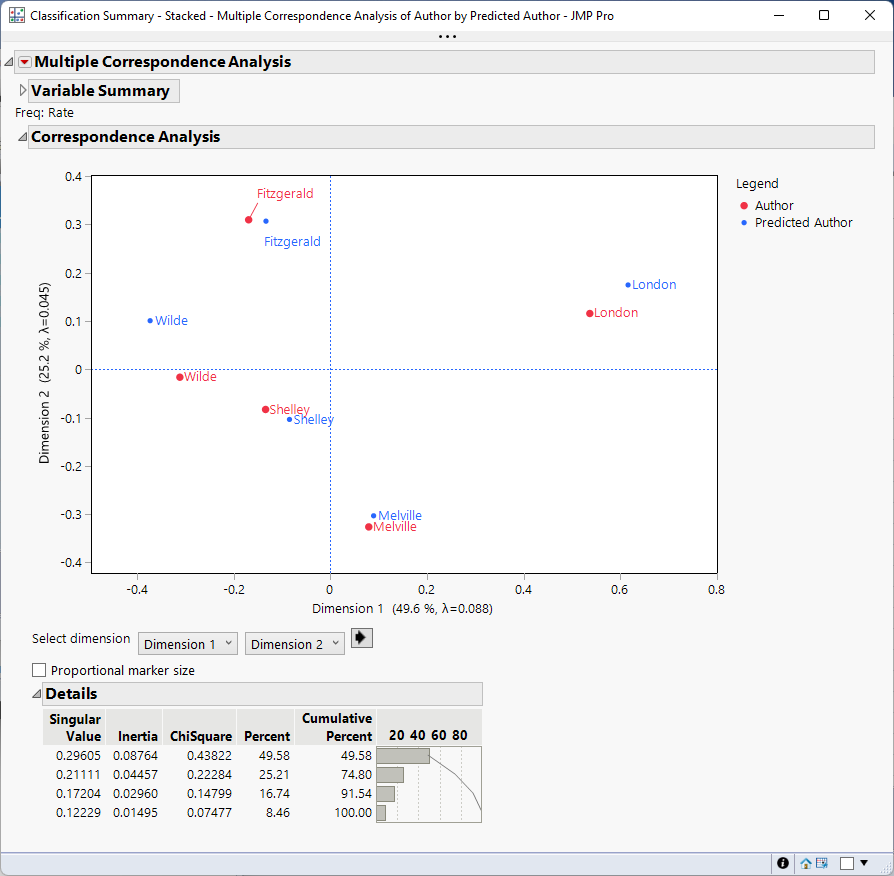Expand the Variable Summary section

[21, 90]
